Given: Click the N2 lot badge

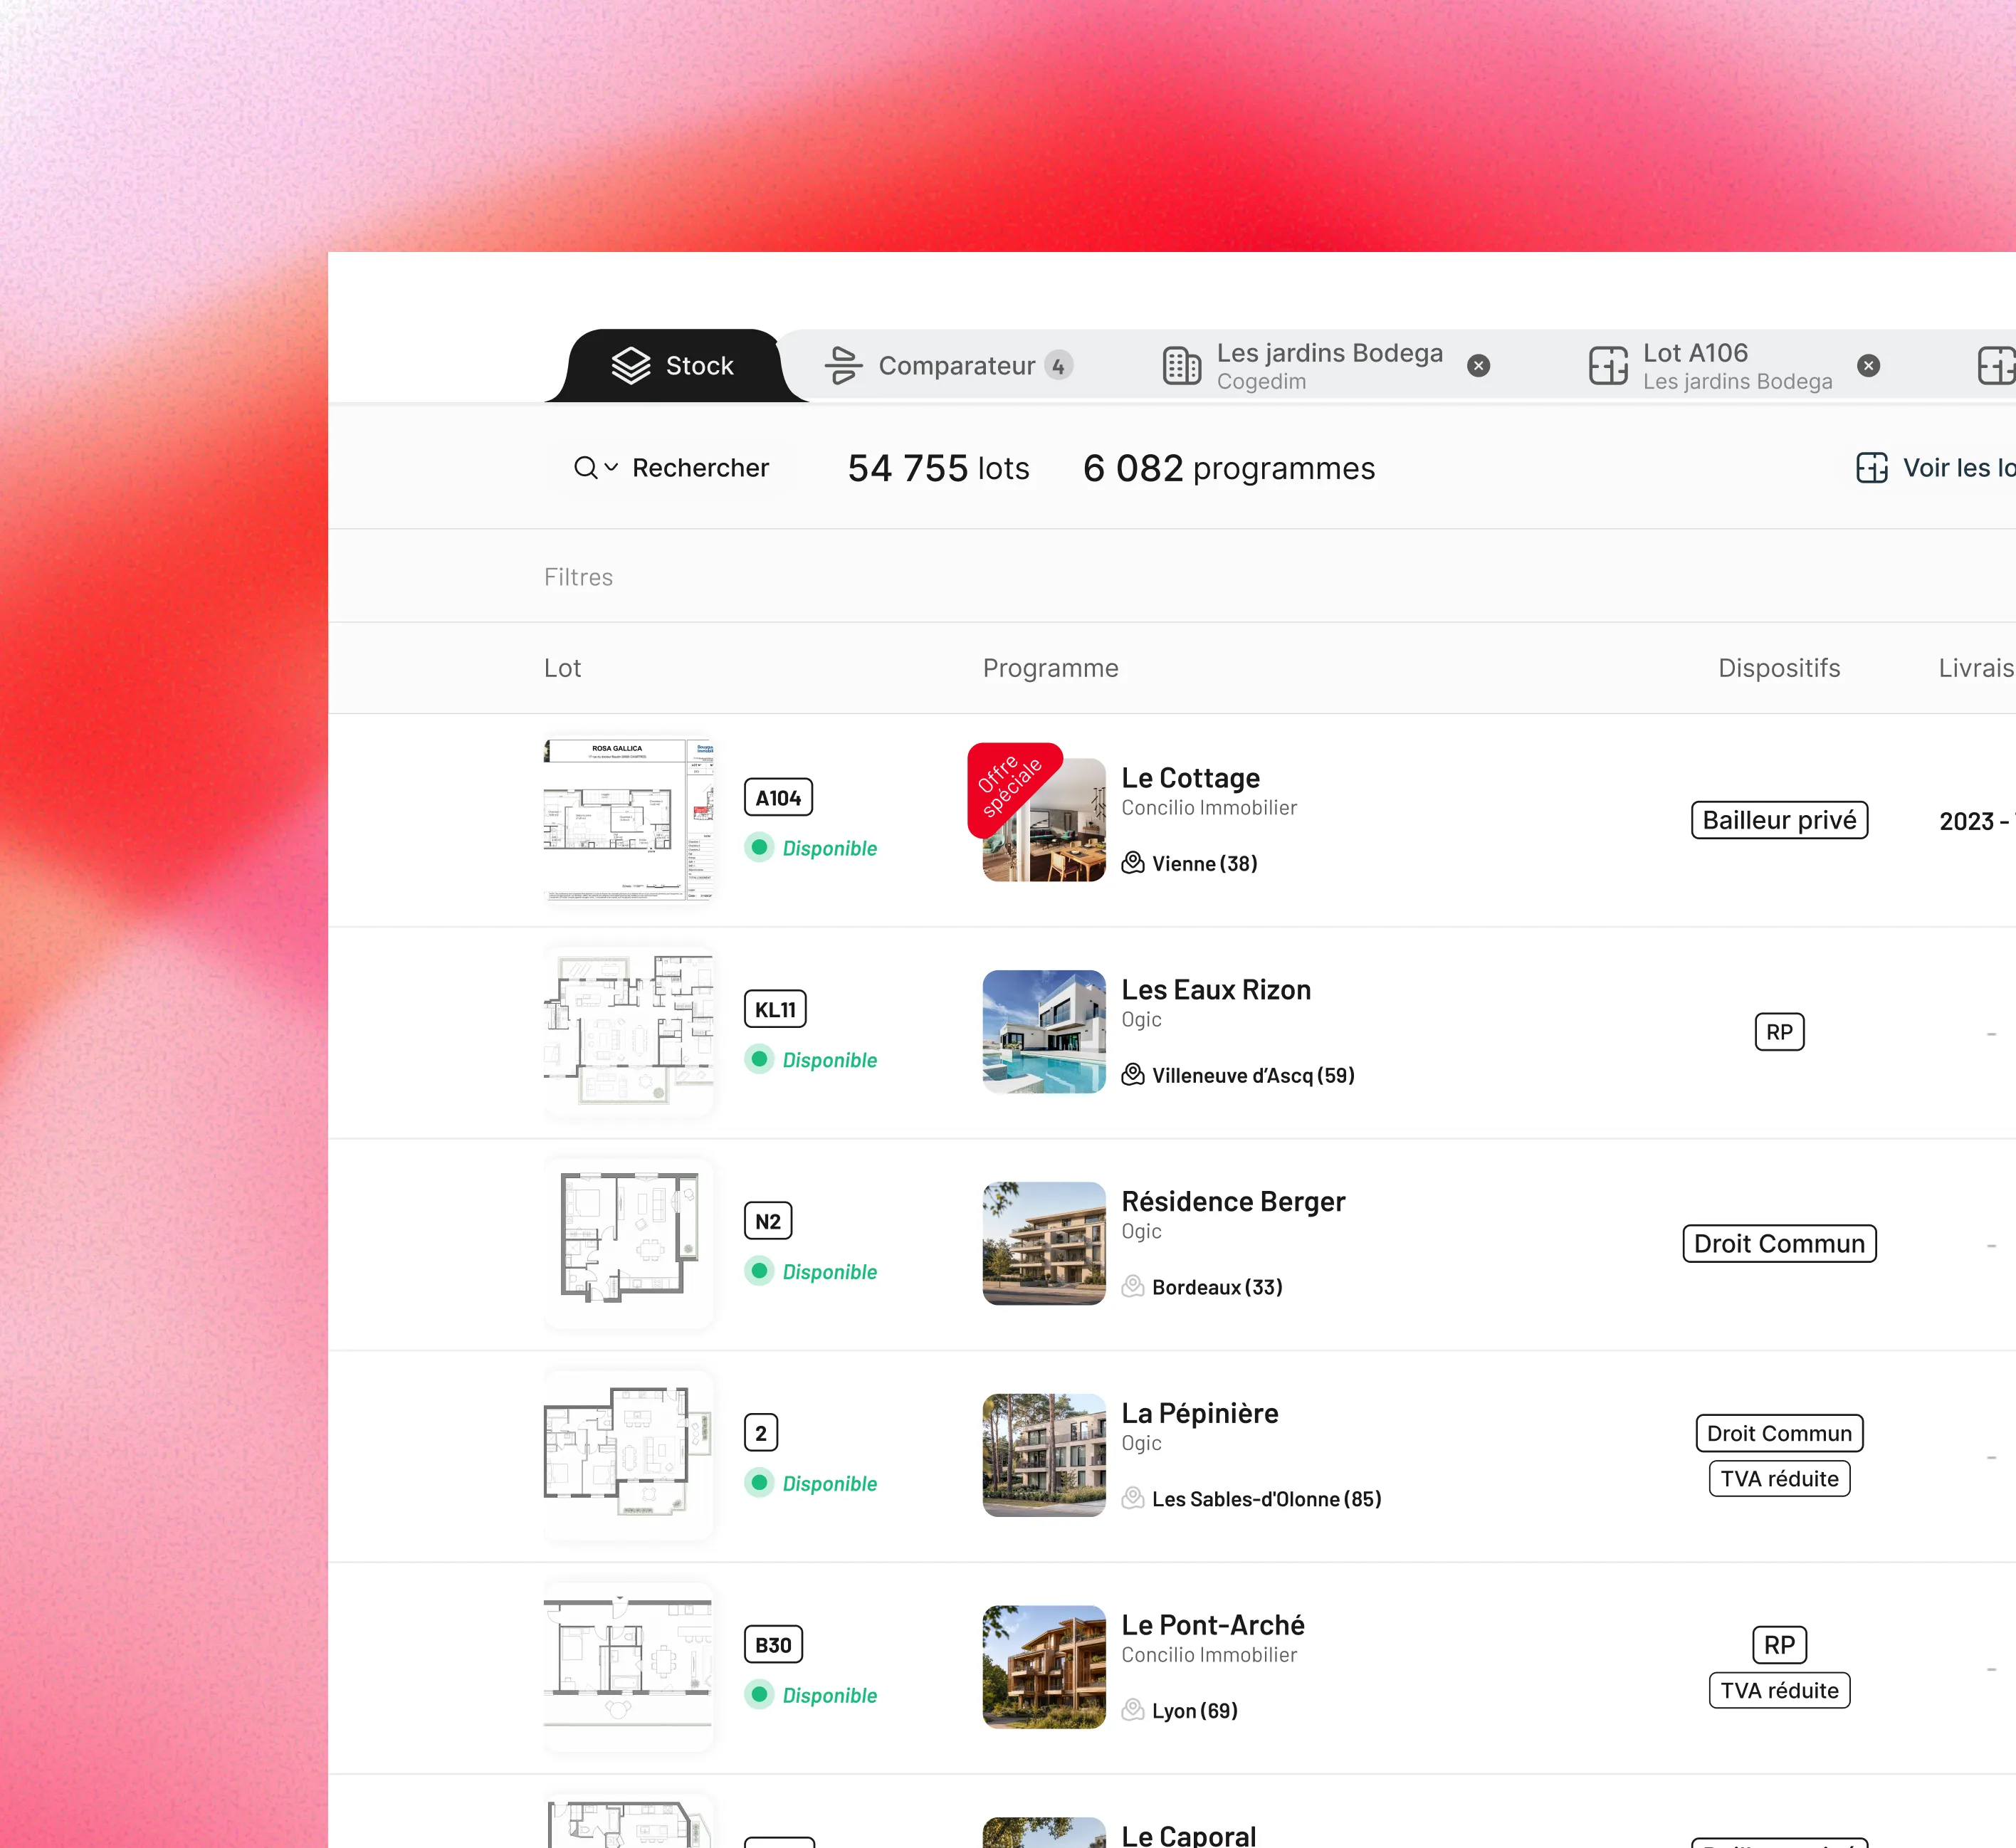Looking at the screenshot, I should click(x=768, y=1222).
